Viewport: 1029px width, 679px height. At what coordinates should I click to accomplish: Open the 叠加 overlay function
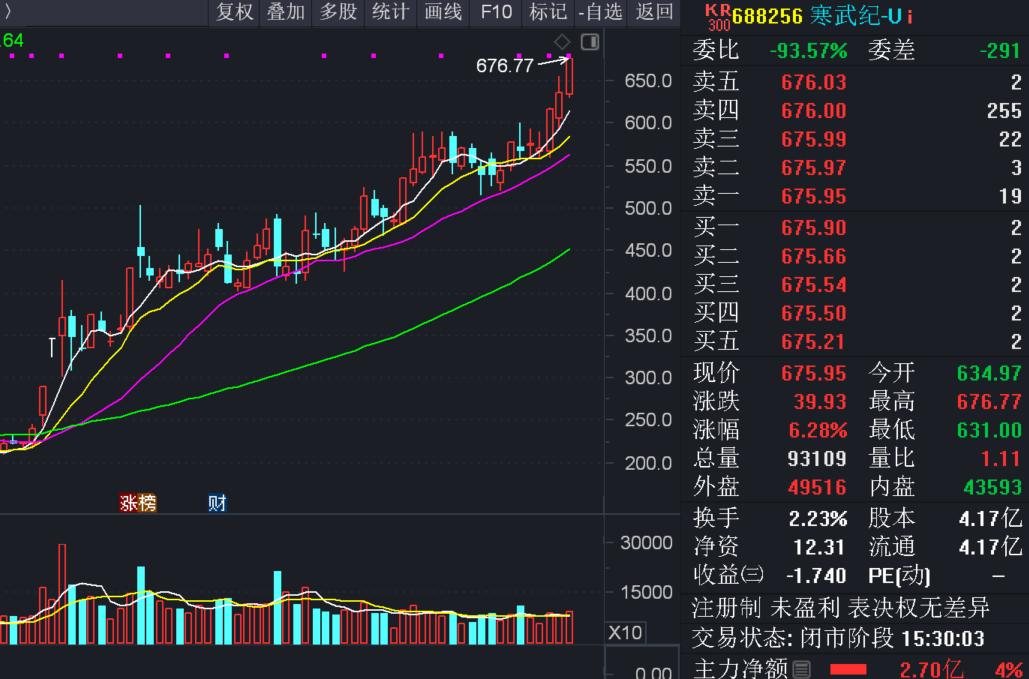coord(285,14)
